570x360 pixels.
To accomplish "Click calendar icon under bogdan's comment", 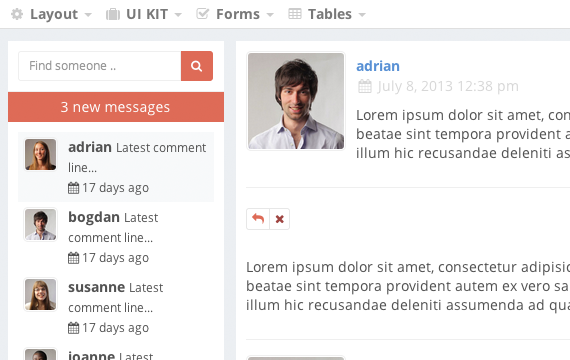I will coord(73,258).
